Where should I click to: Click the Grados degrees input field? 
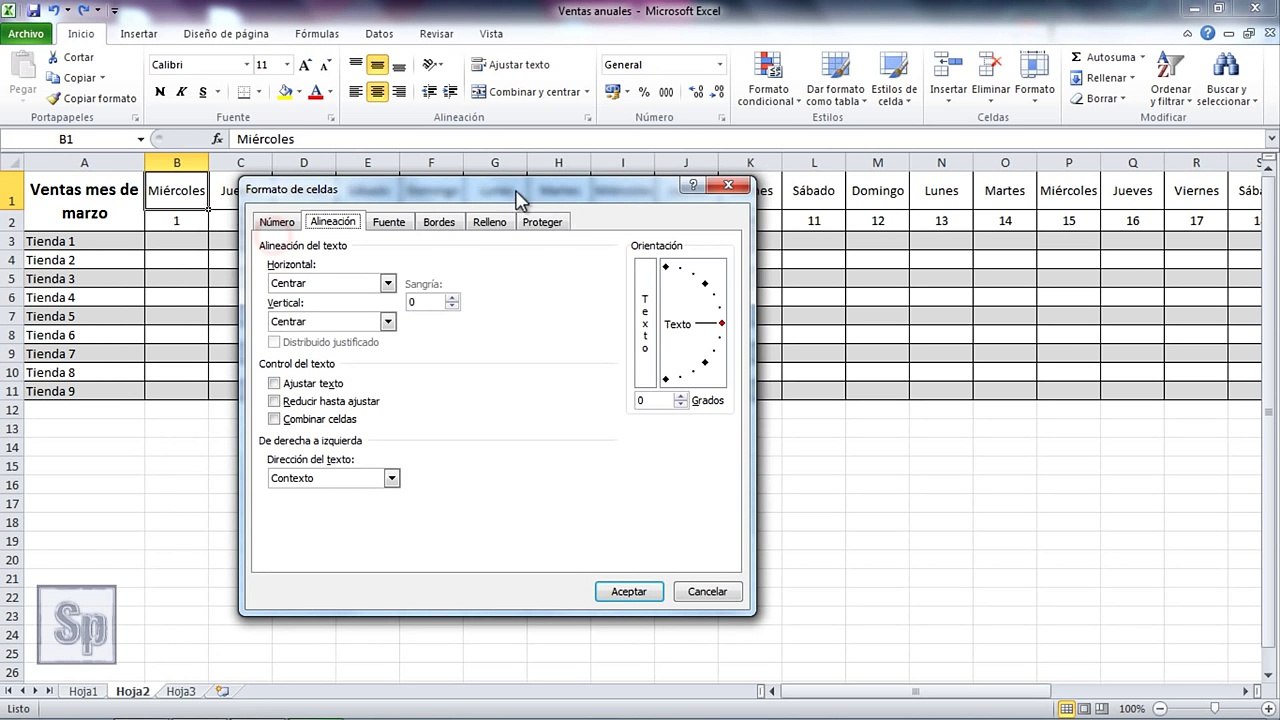[654, 401]
